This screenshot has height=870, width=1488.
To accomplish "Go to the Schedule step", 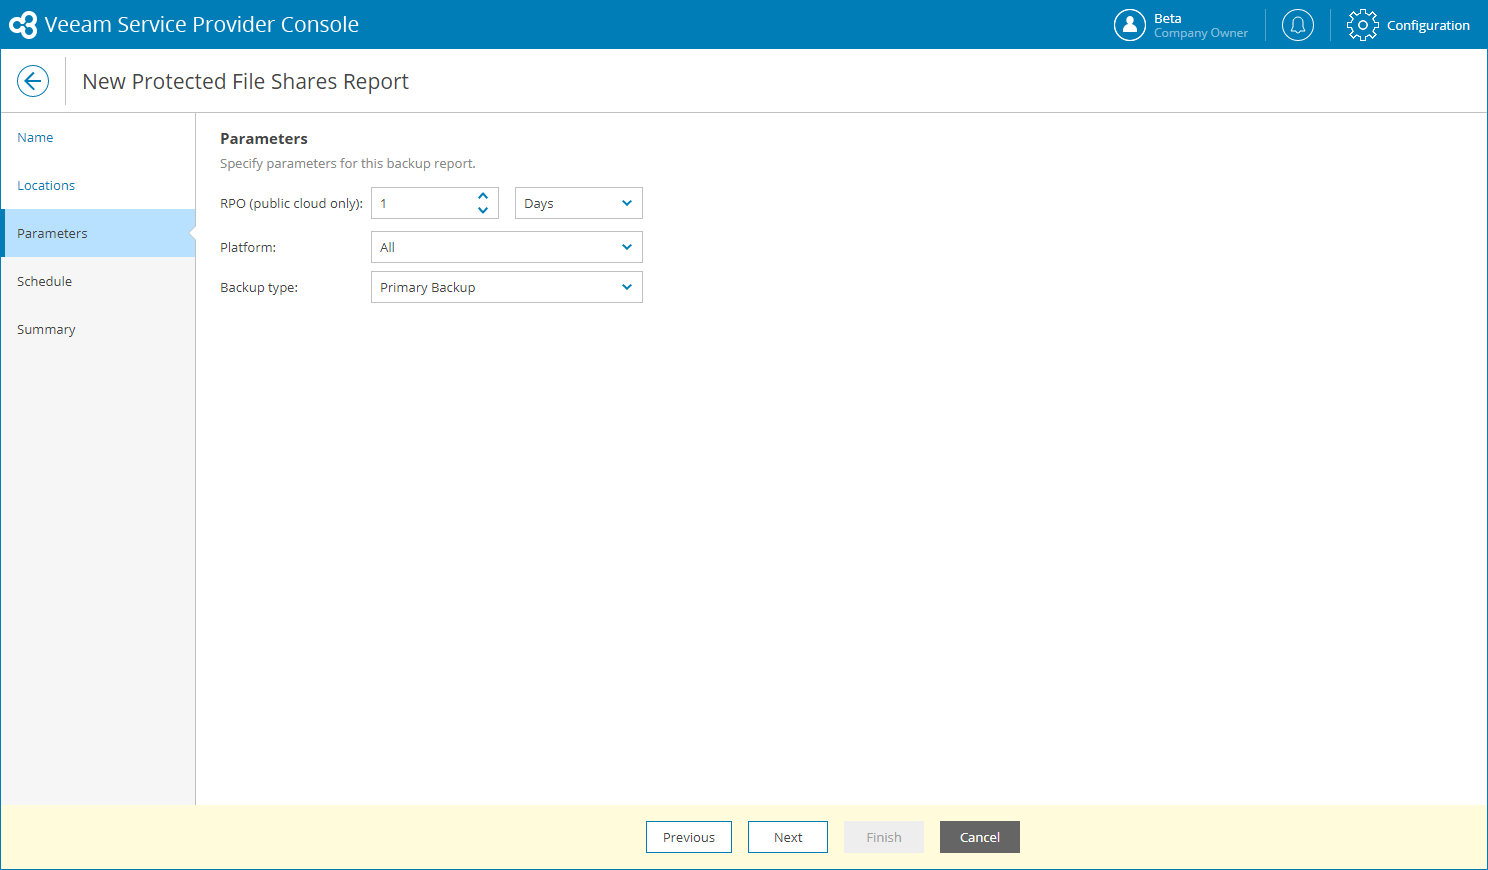I will click(x=98, y=281).
